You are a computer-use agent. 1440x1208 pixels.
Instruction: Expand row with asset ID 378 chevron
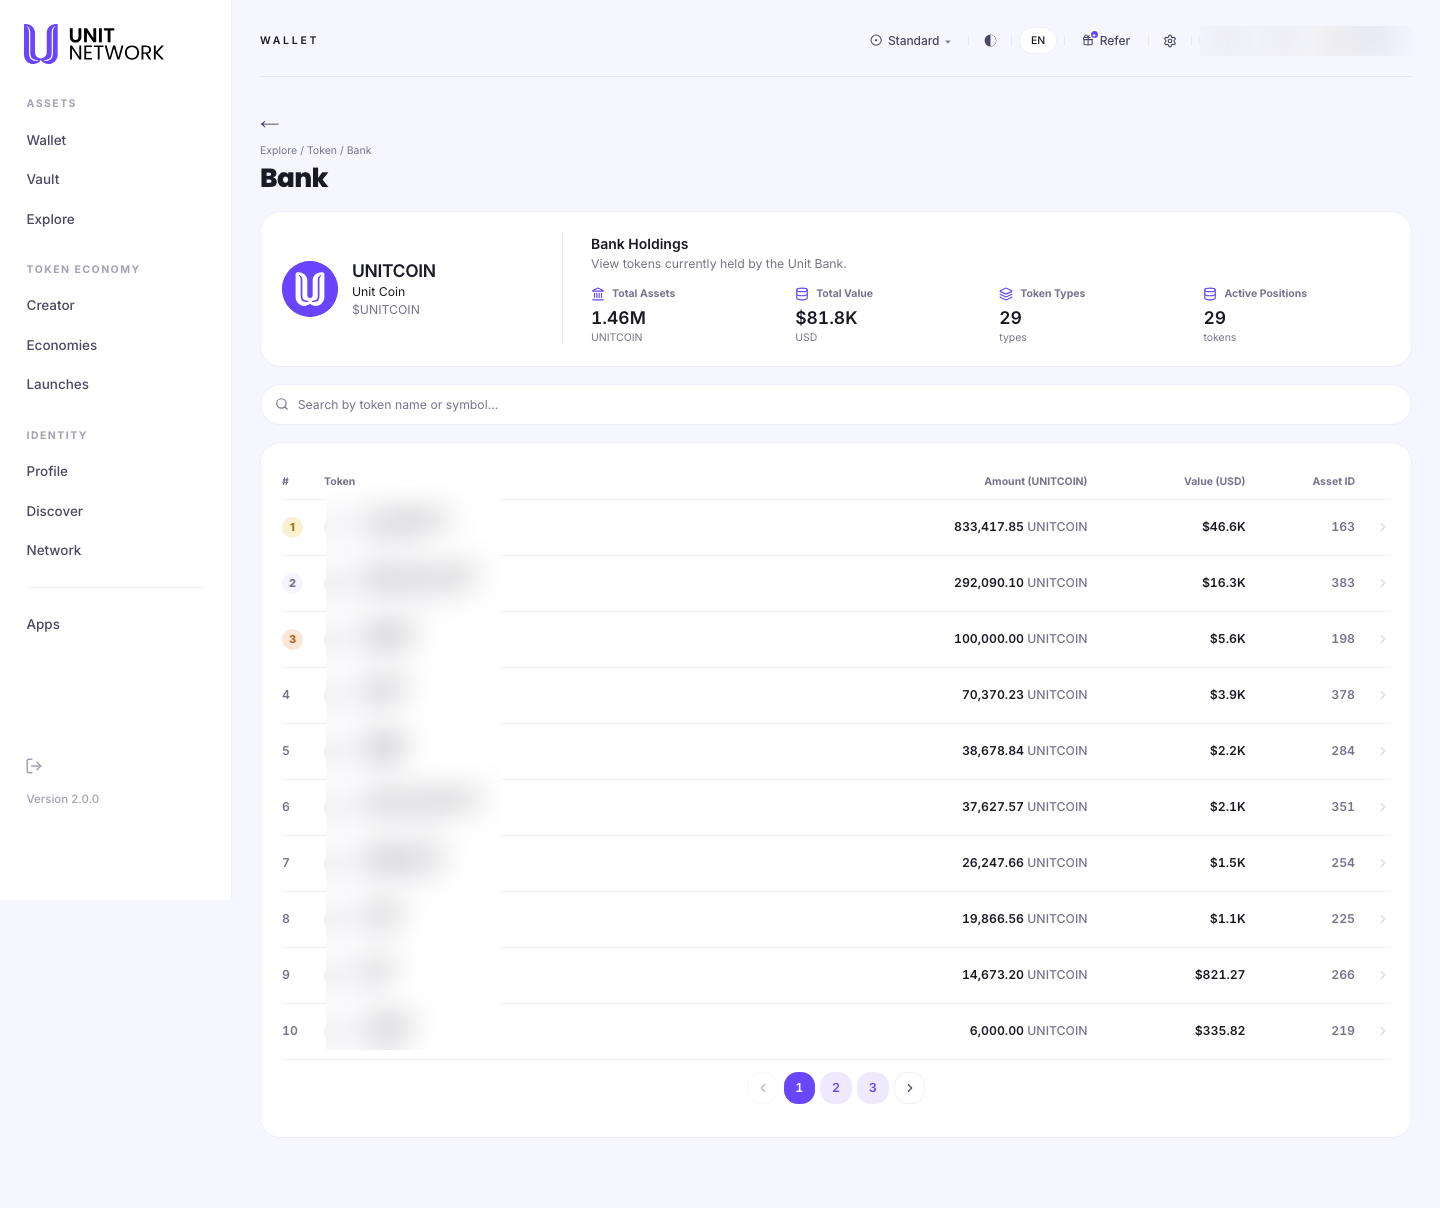[1383, 695]
